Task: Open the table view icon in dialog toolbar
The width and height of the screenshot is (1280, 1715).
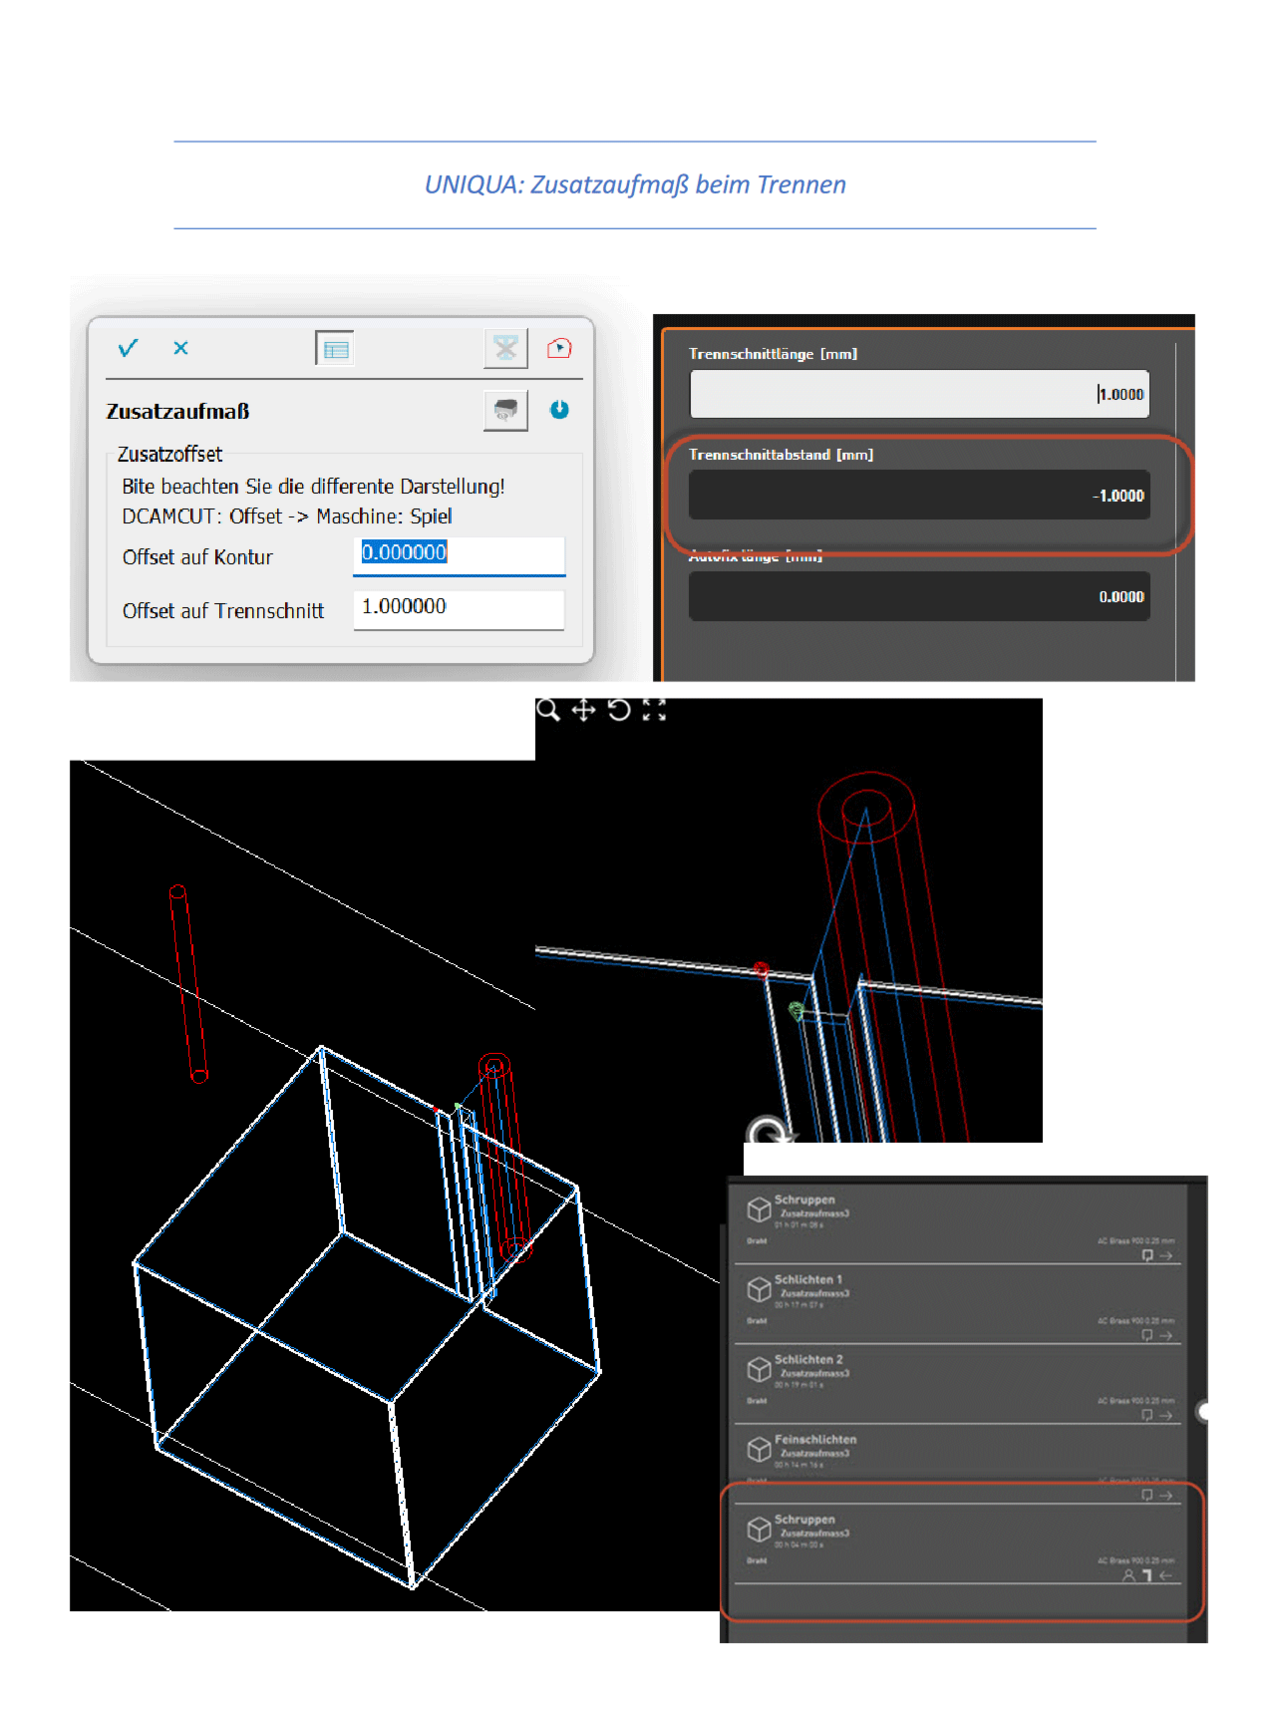Action: pos(335,349)
